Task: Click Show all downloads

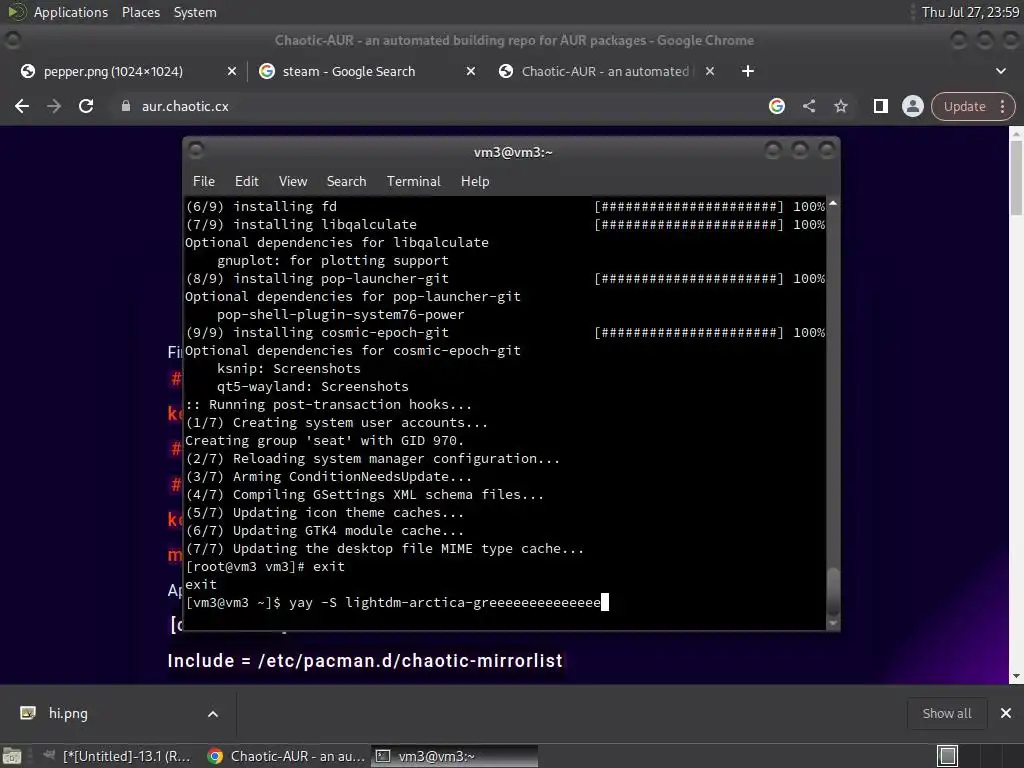Action: coord(946,714)
